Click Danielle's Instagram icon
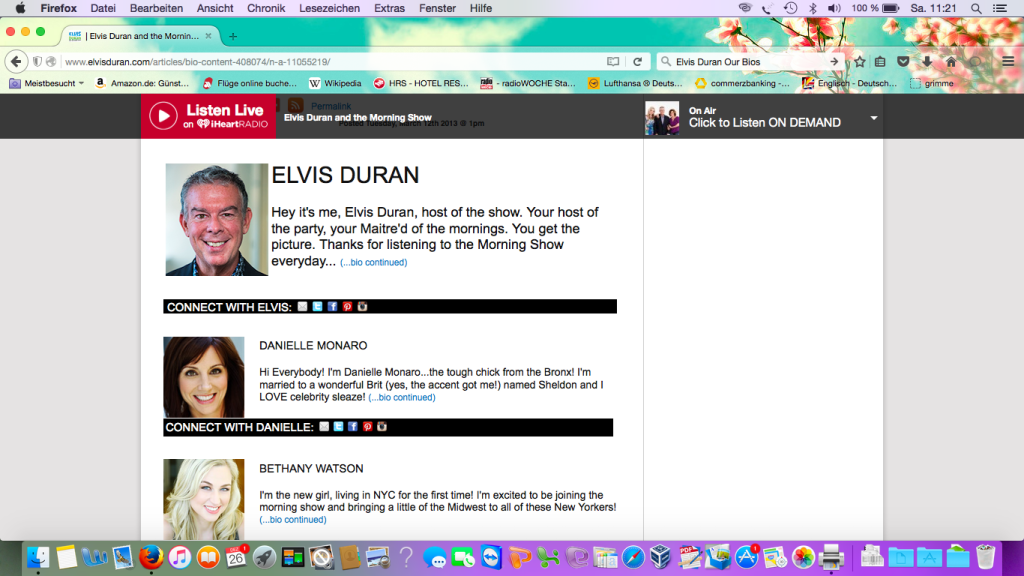 click(x=382, y=427)
